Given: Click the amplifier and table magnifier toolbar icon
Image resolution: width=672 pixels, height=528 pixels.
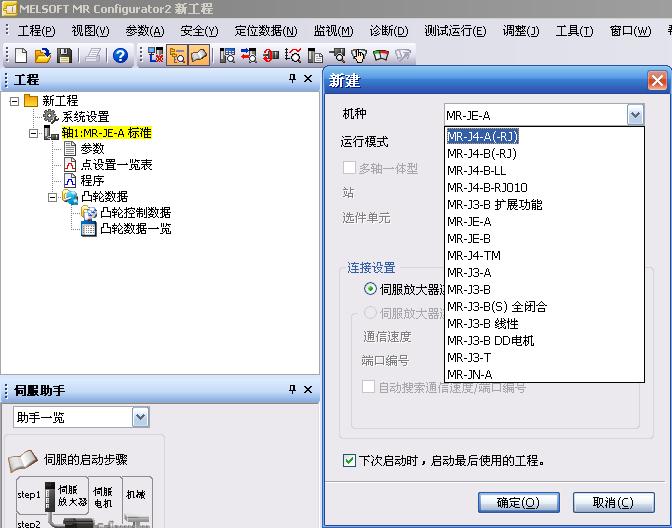Looking at the screenshot, I should coord(227,55).
